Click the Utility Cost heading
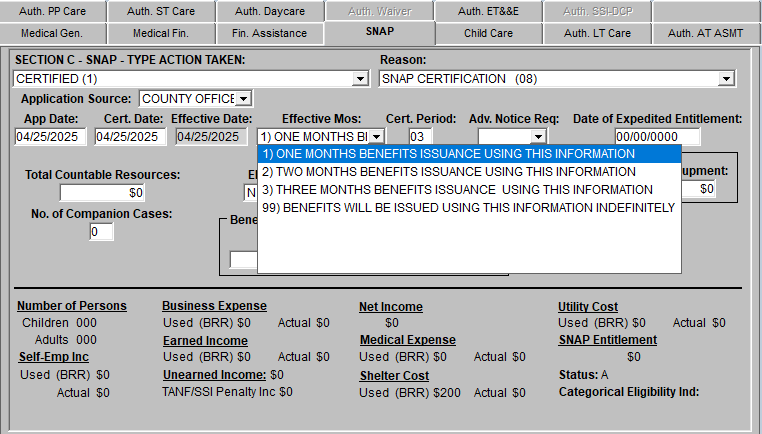The height and width of the screenshot is (434, 762). [x=588, y=307]
